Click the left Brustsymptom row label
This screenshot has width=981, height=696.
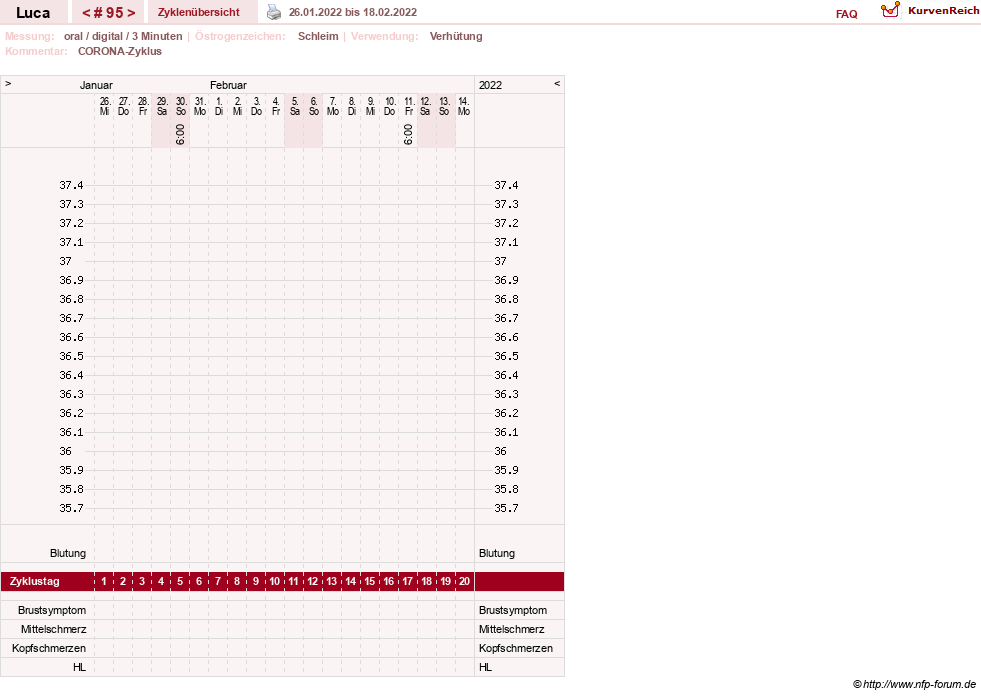click(52, 610)
